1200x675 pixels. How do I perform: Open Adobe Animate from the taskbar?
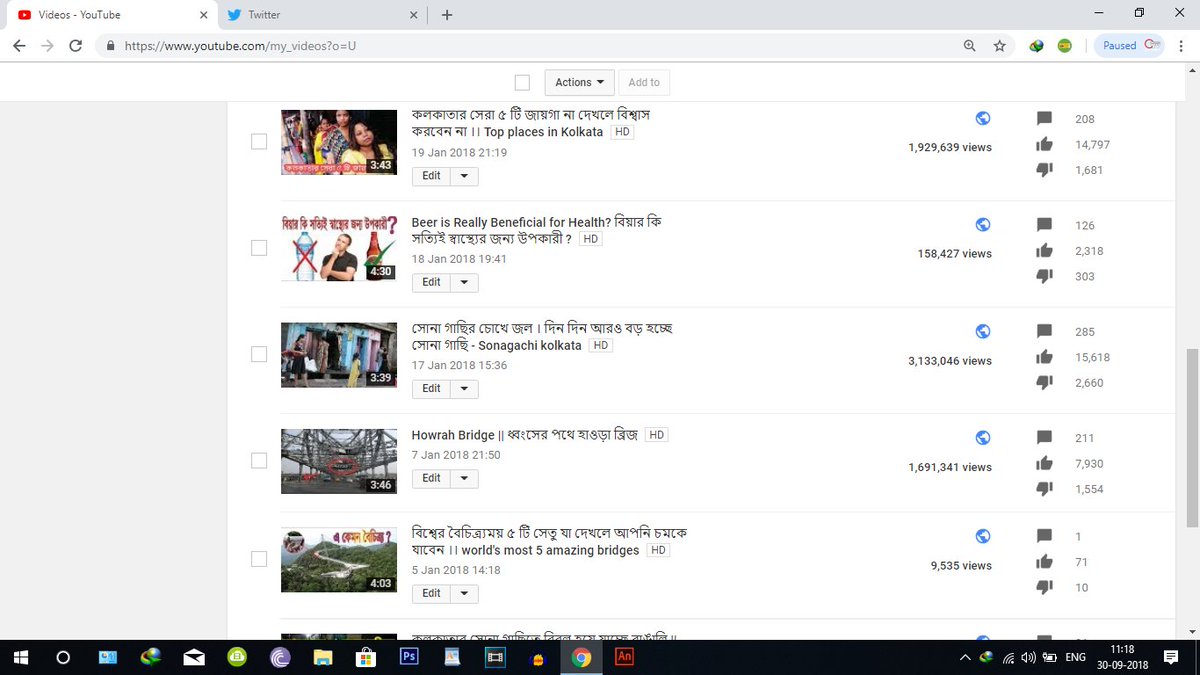click(624, 657)
